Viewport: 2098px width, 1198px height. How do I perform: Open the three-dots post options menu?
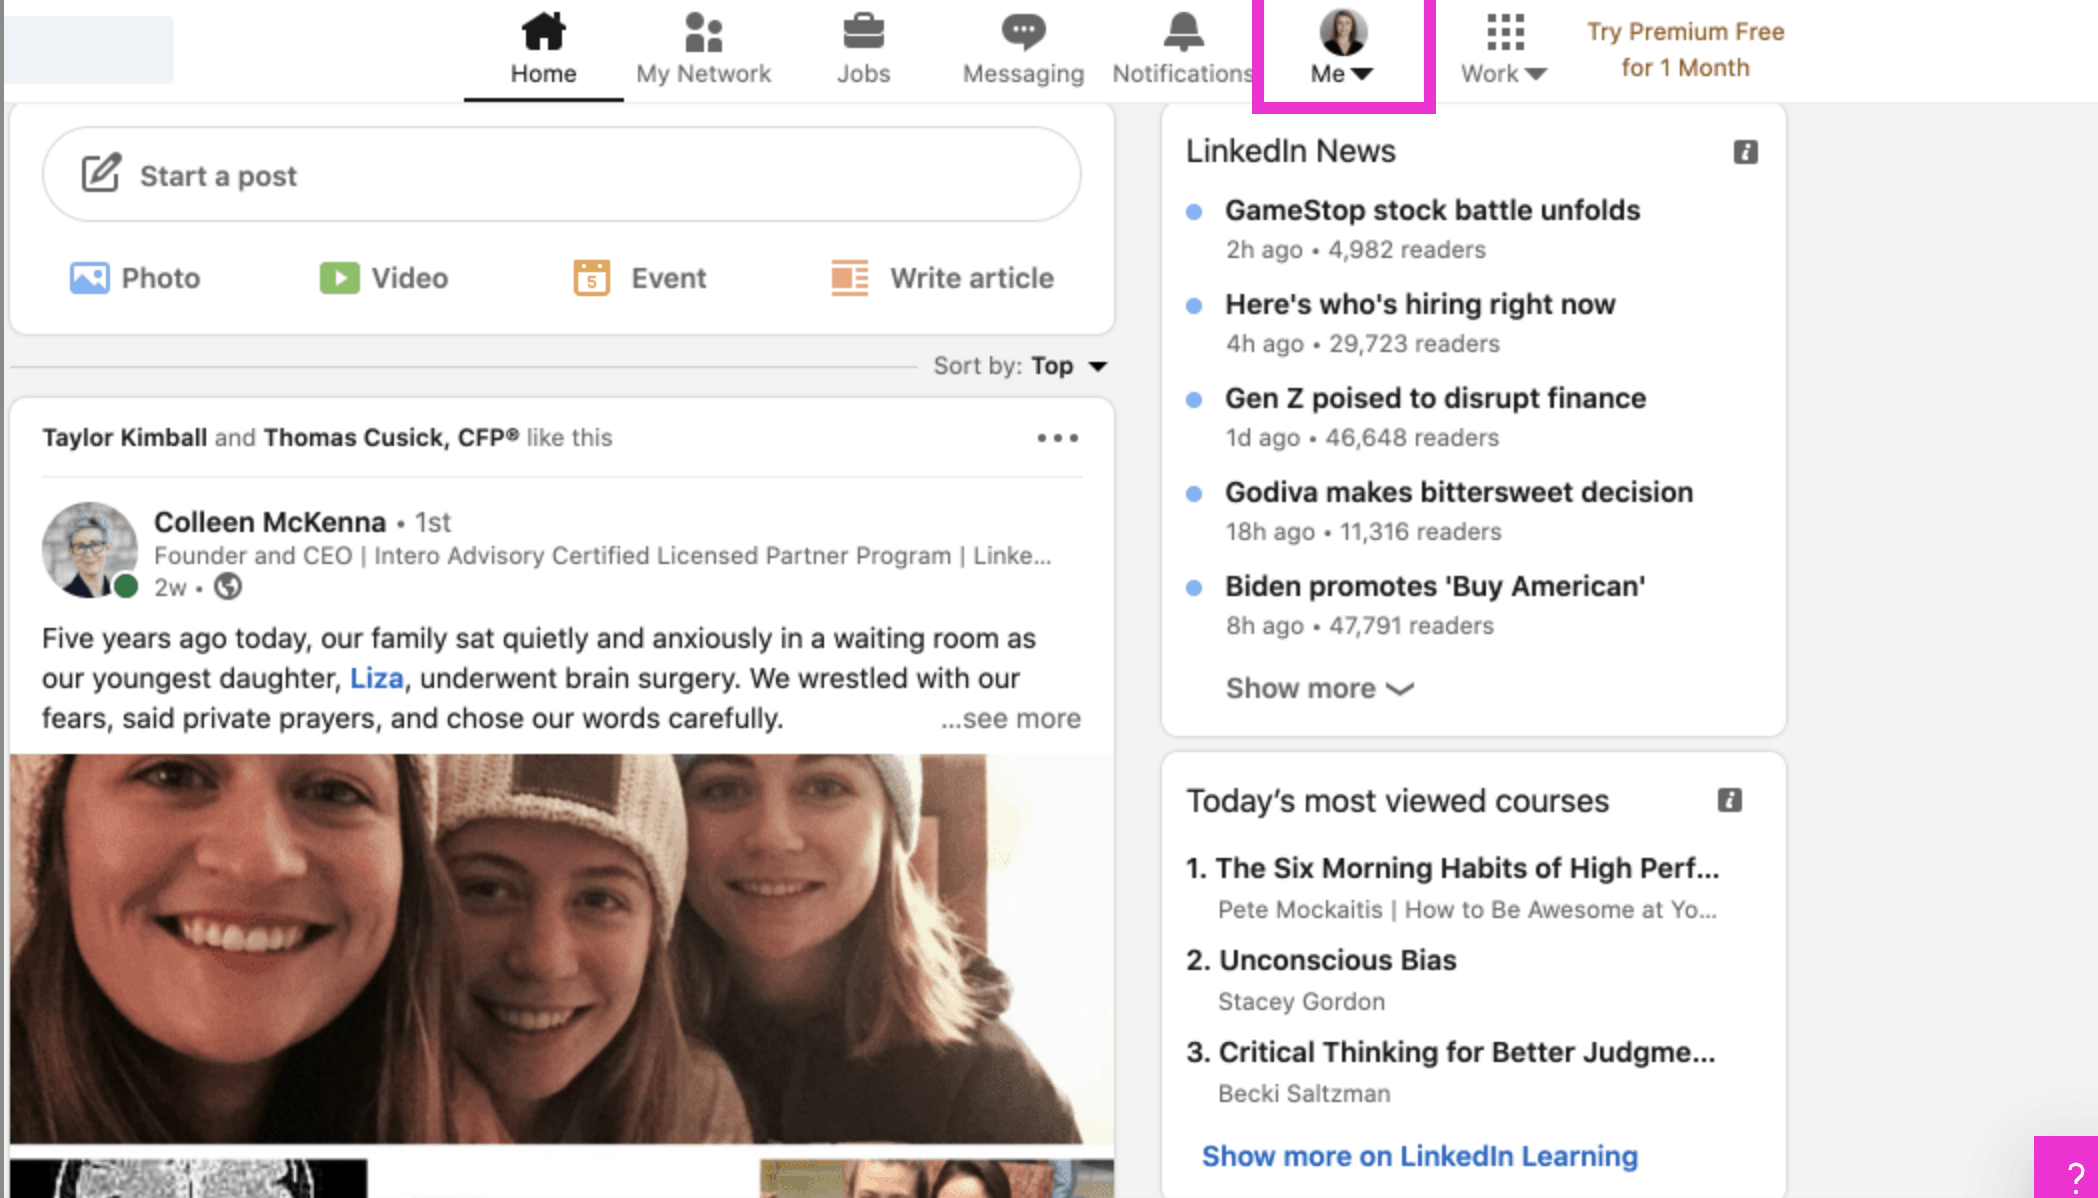click(x=1057, y=438)
